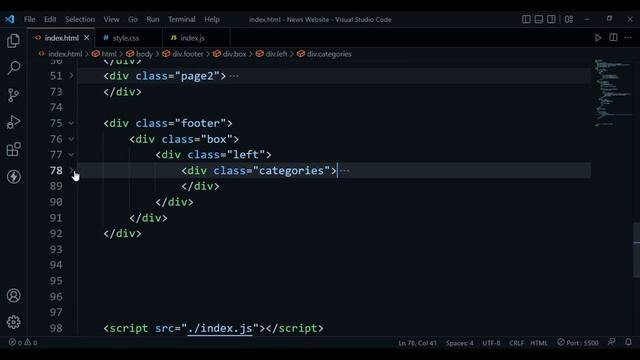Place cursor on closing div at line 92

(x=122, y=233)
